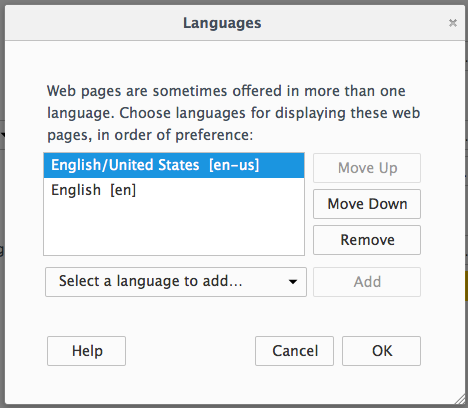Click the Languages title bar text
The width and height of the screenshot is (468, 408).
pos(222,23)
